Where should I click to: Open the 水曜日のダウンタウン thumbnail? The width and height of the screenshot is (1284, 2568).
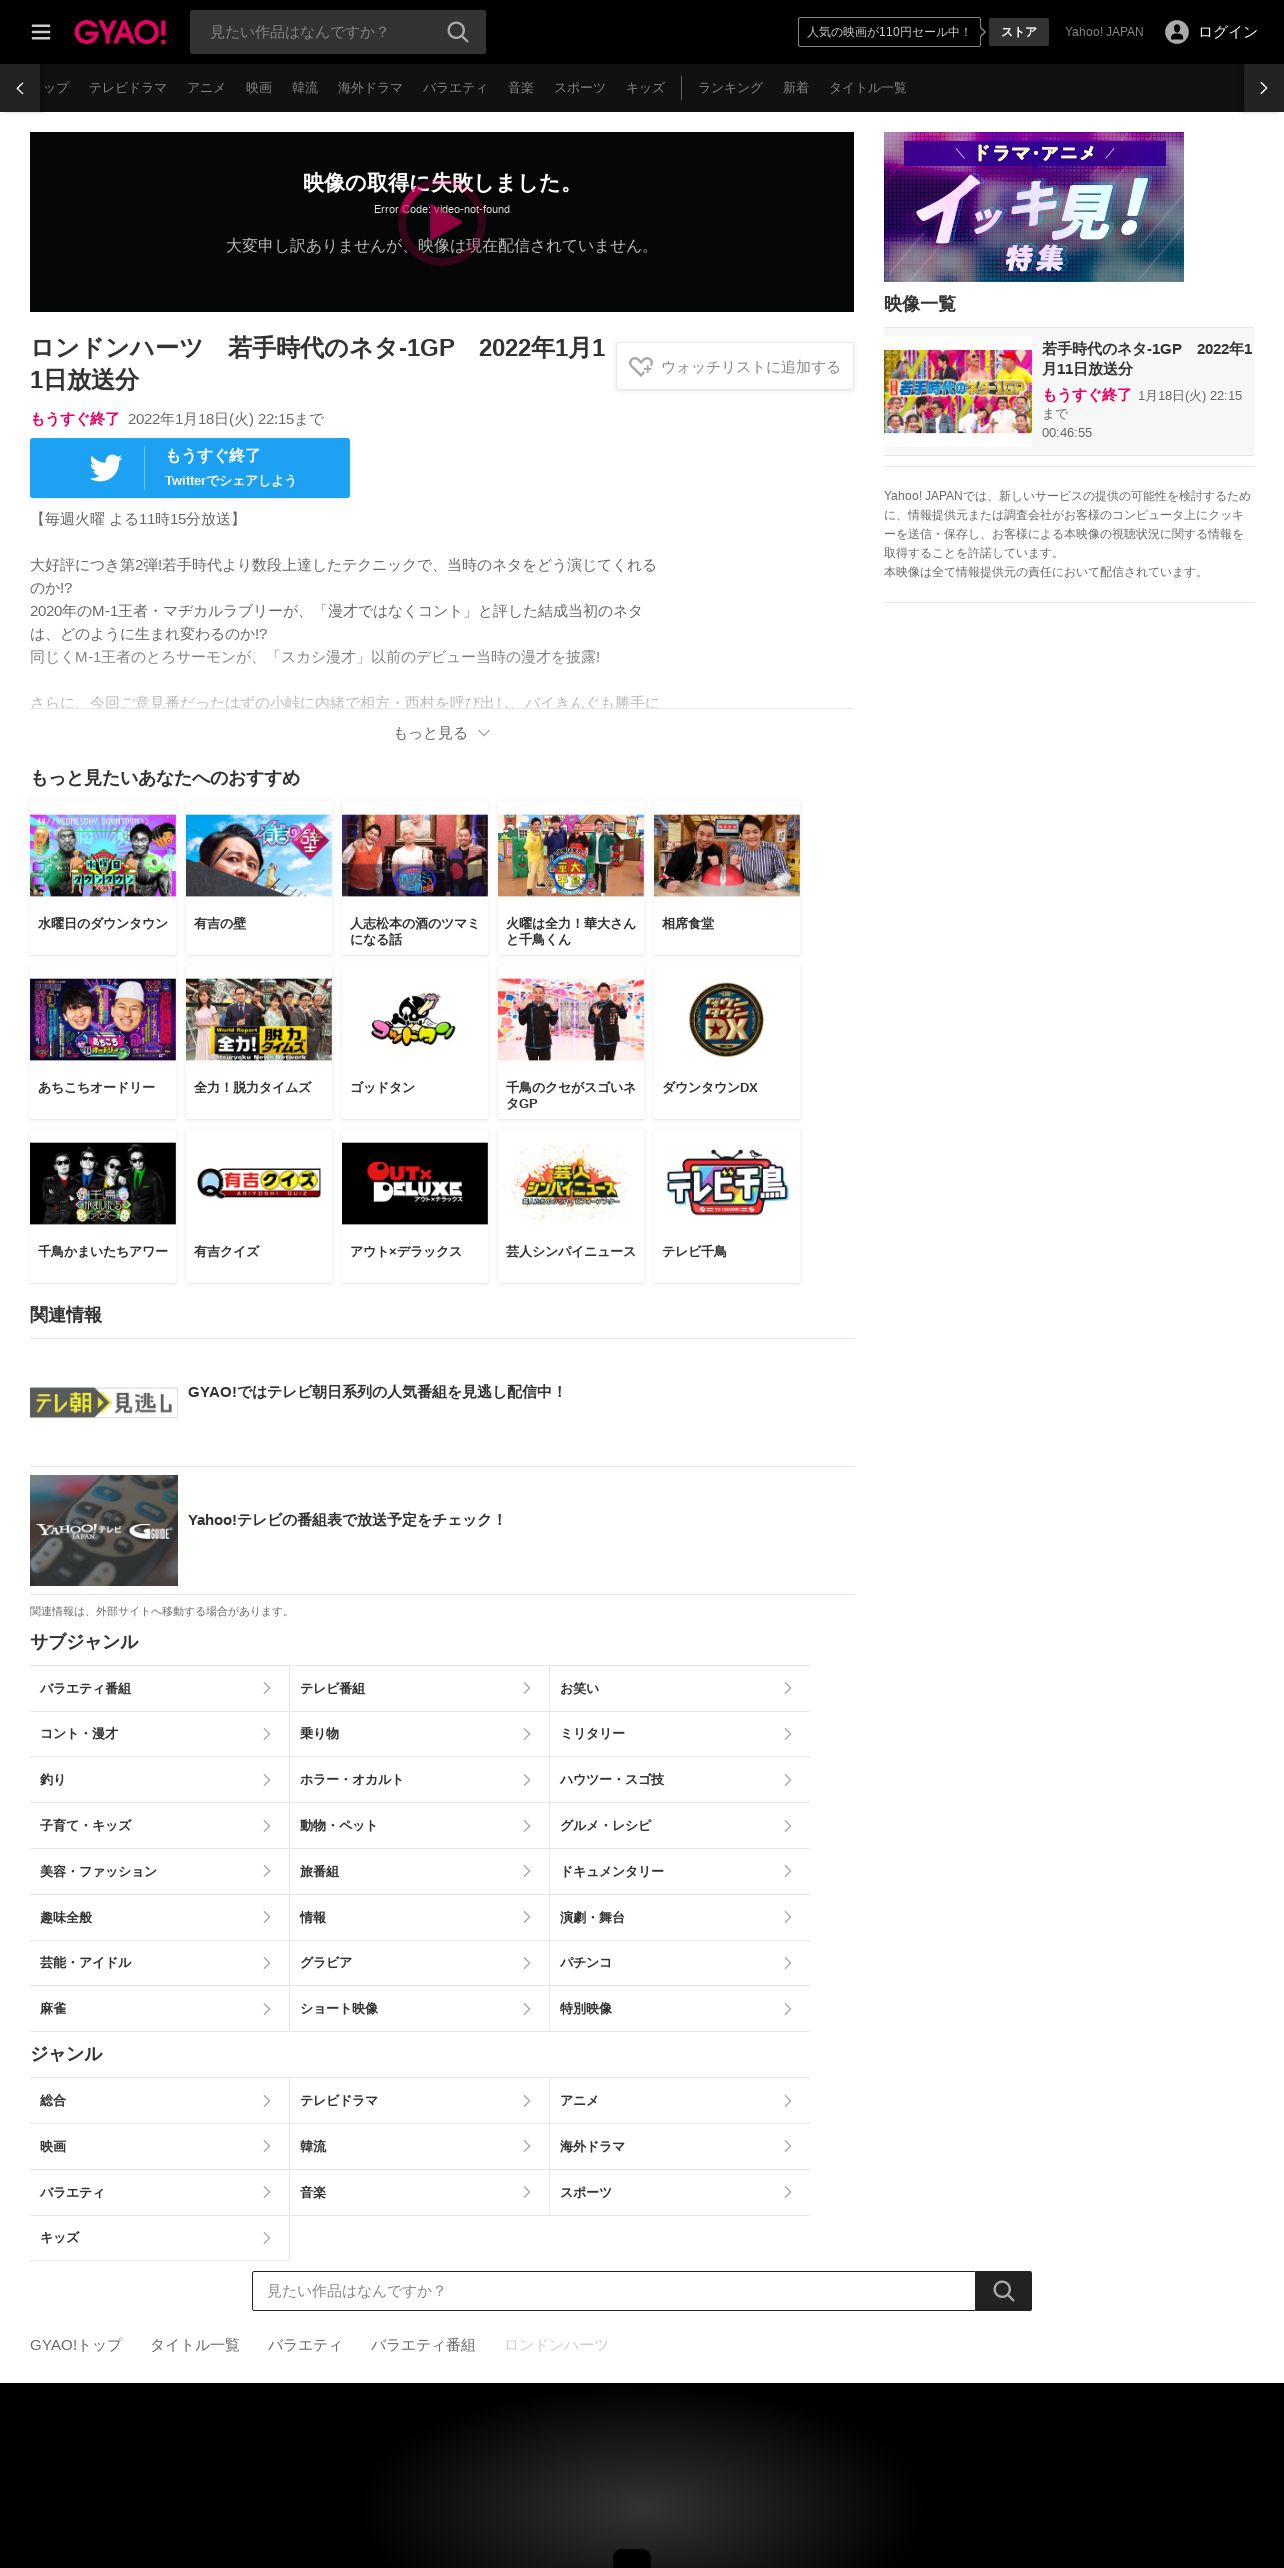103,855
